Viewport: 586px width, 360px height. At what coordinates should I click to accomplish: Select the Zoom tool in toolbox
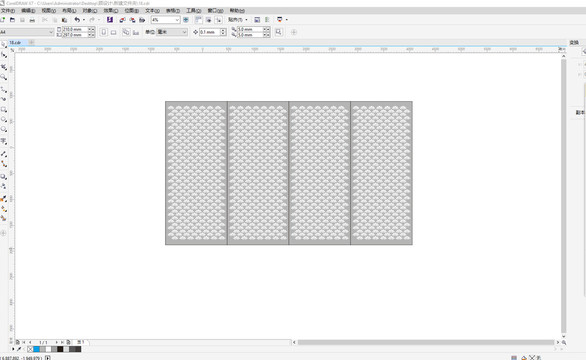coord(3,77)
